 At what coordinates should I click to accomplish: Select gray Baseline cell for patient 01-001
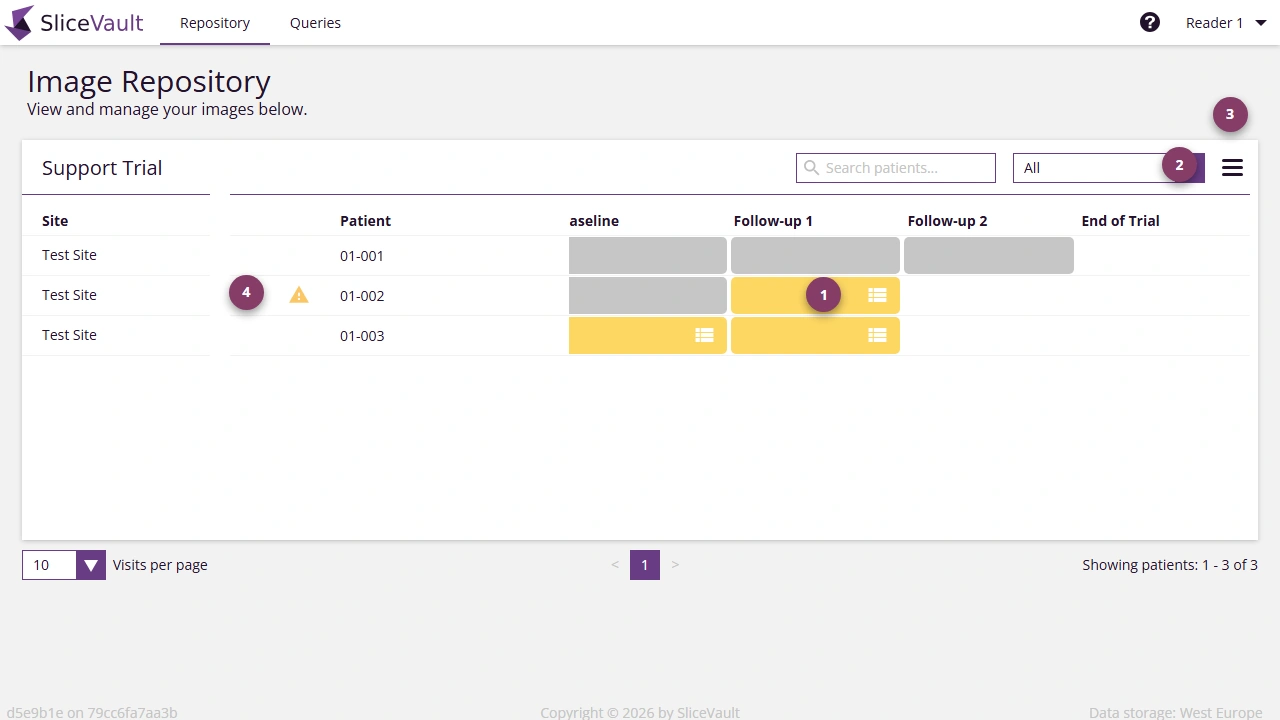pos(647,256)
